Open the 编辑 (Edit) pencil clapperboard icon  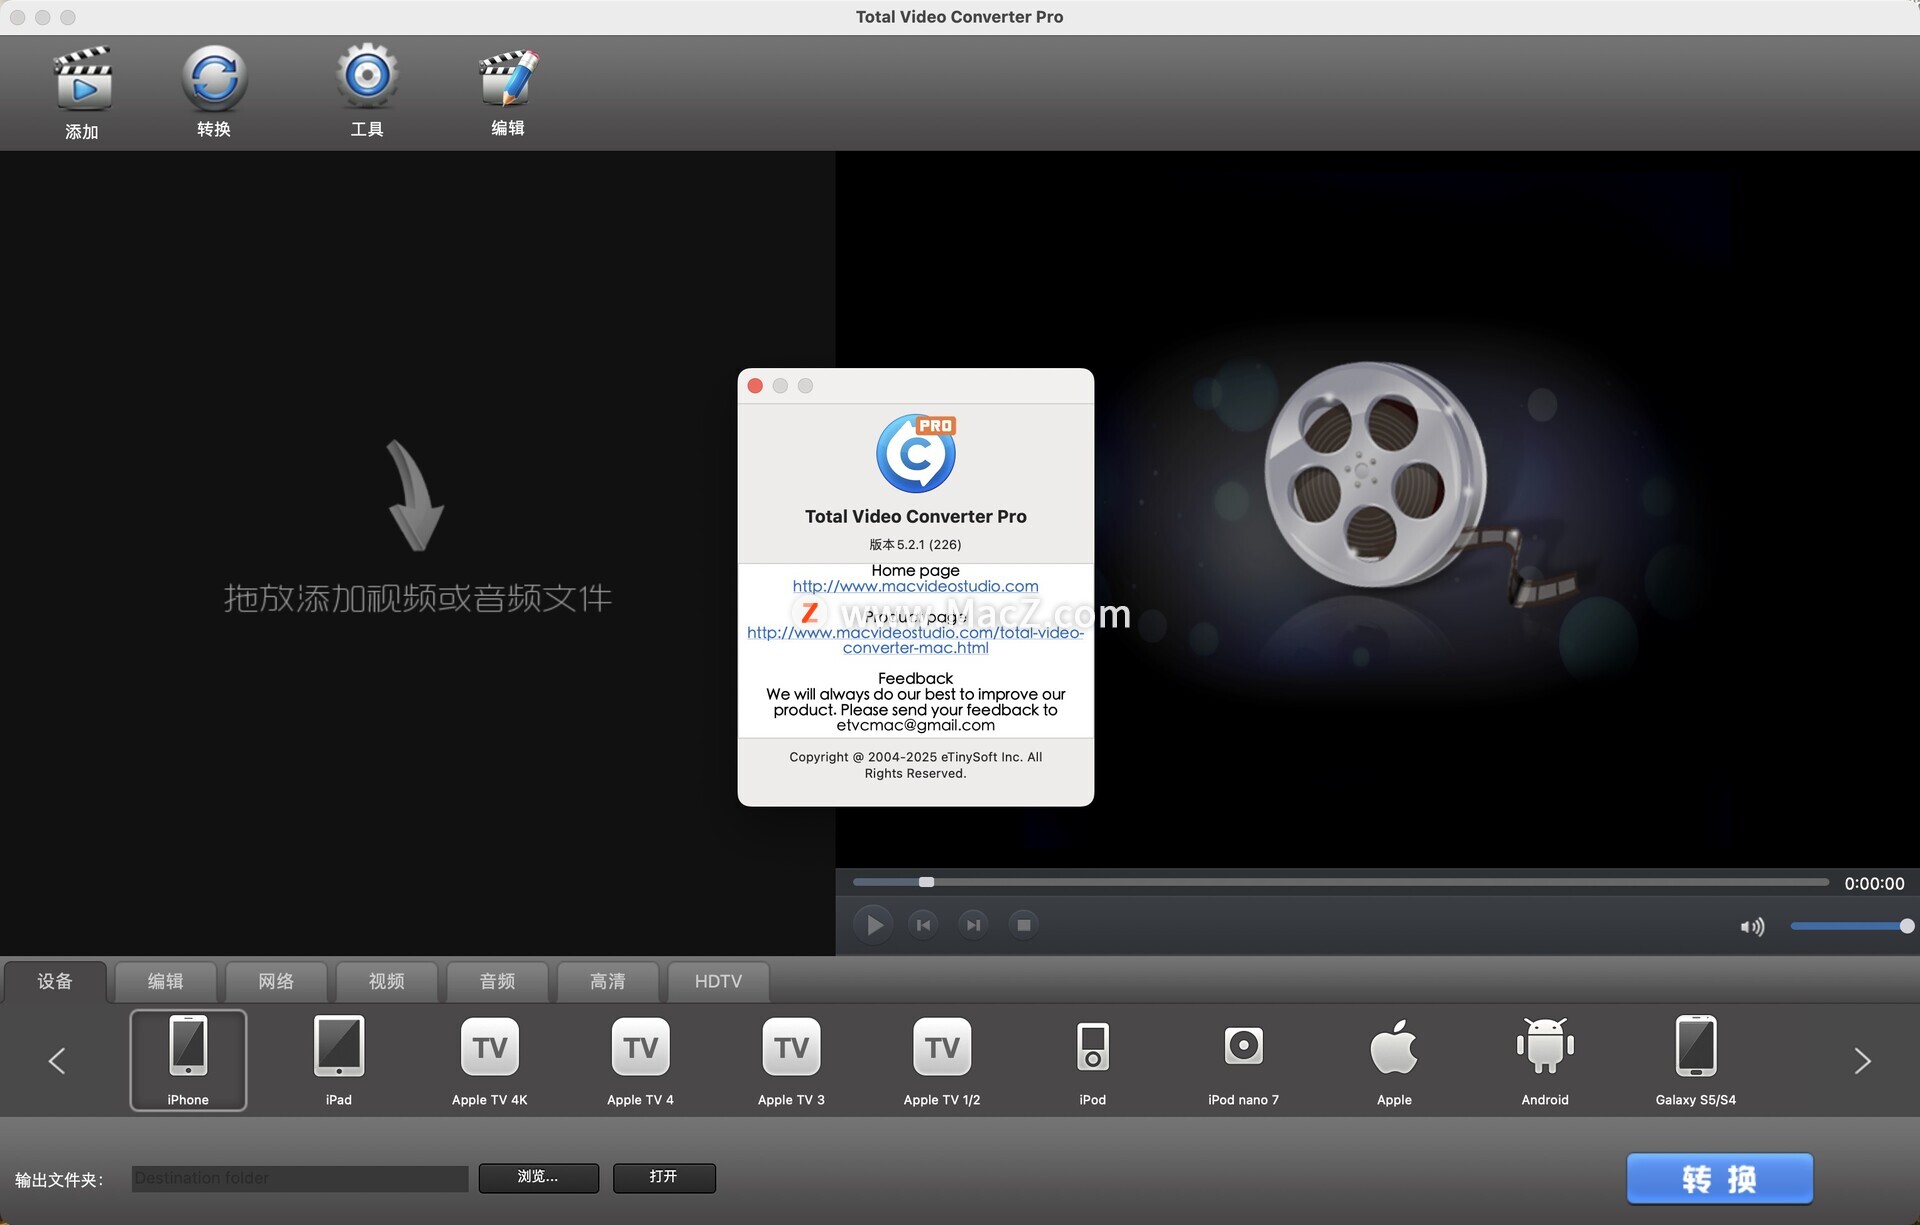tap(508, 78)
